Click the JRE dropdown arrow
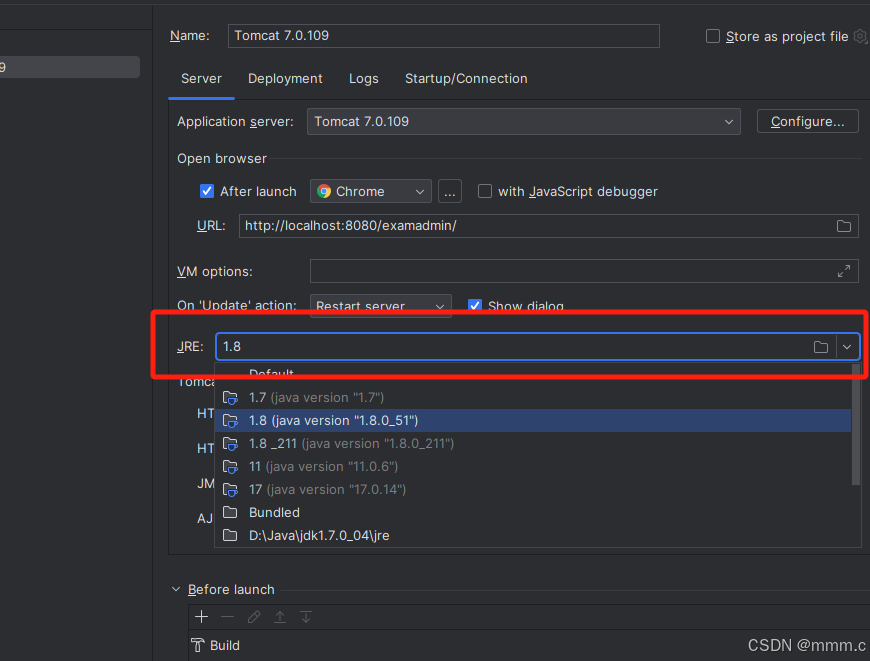This screenshot has width=870, height=661. coord(847,347)
